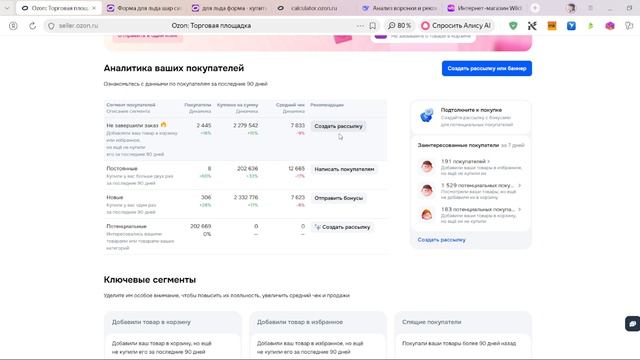
Task: Open the Добавили товар в корзину segment card
Action: pos(173,336)
